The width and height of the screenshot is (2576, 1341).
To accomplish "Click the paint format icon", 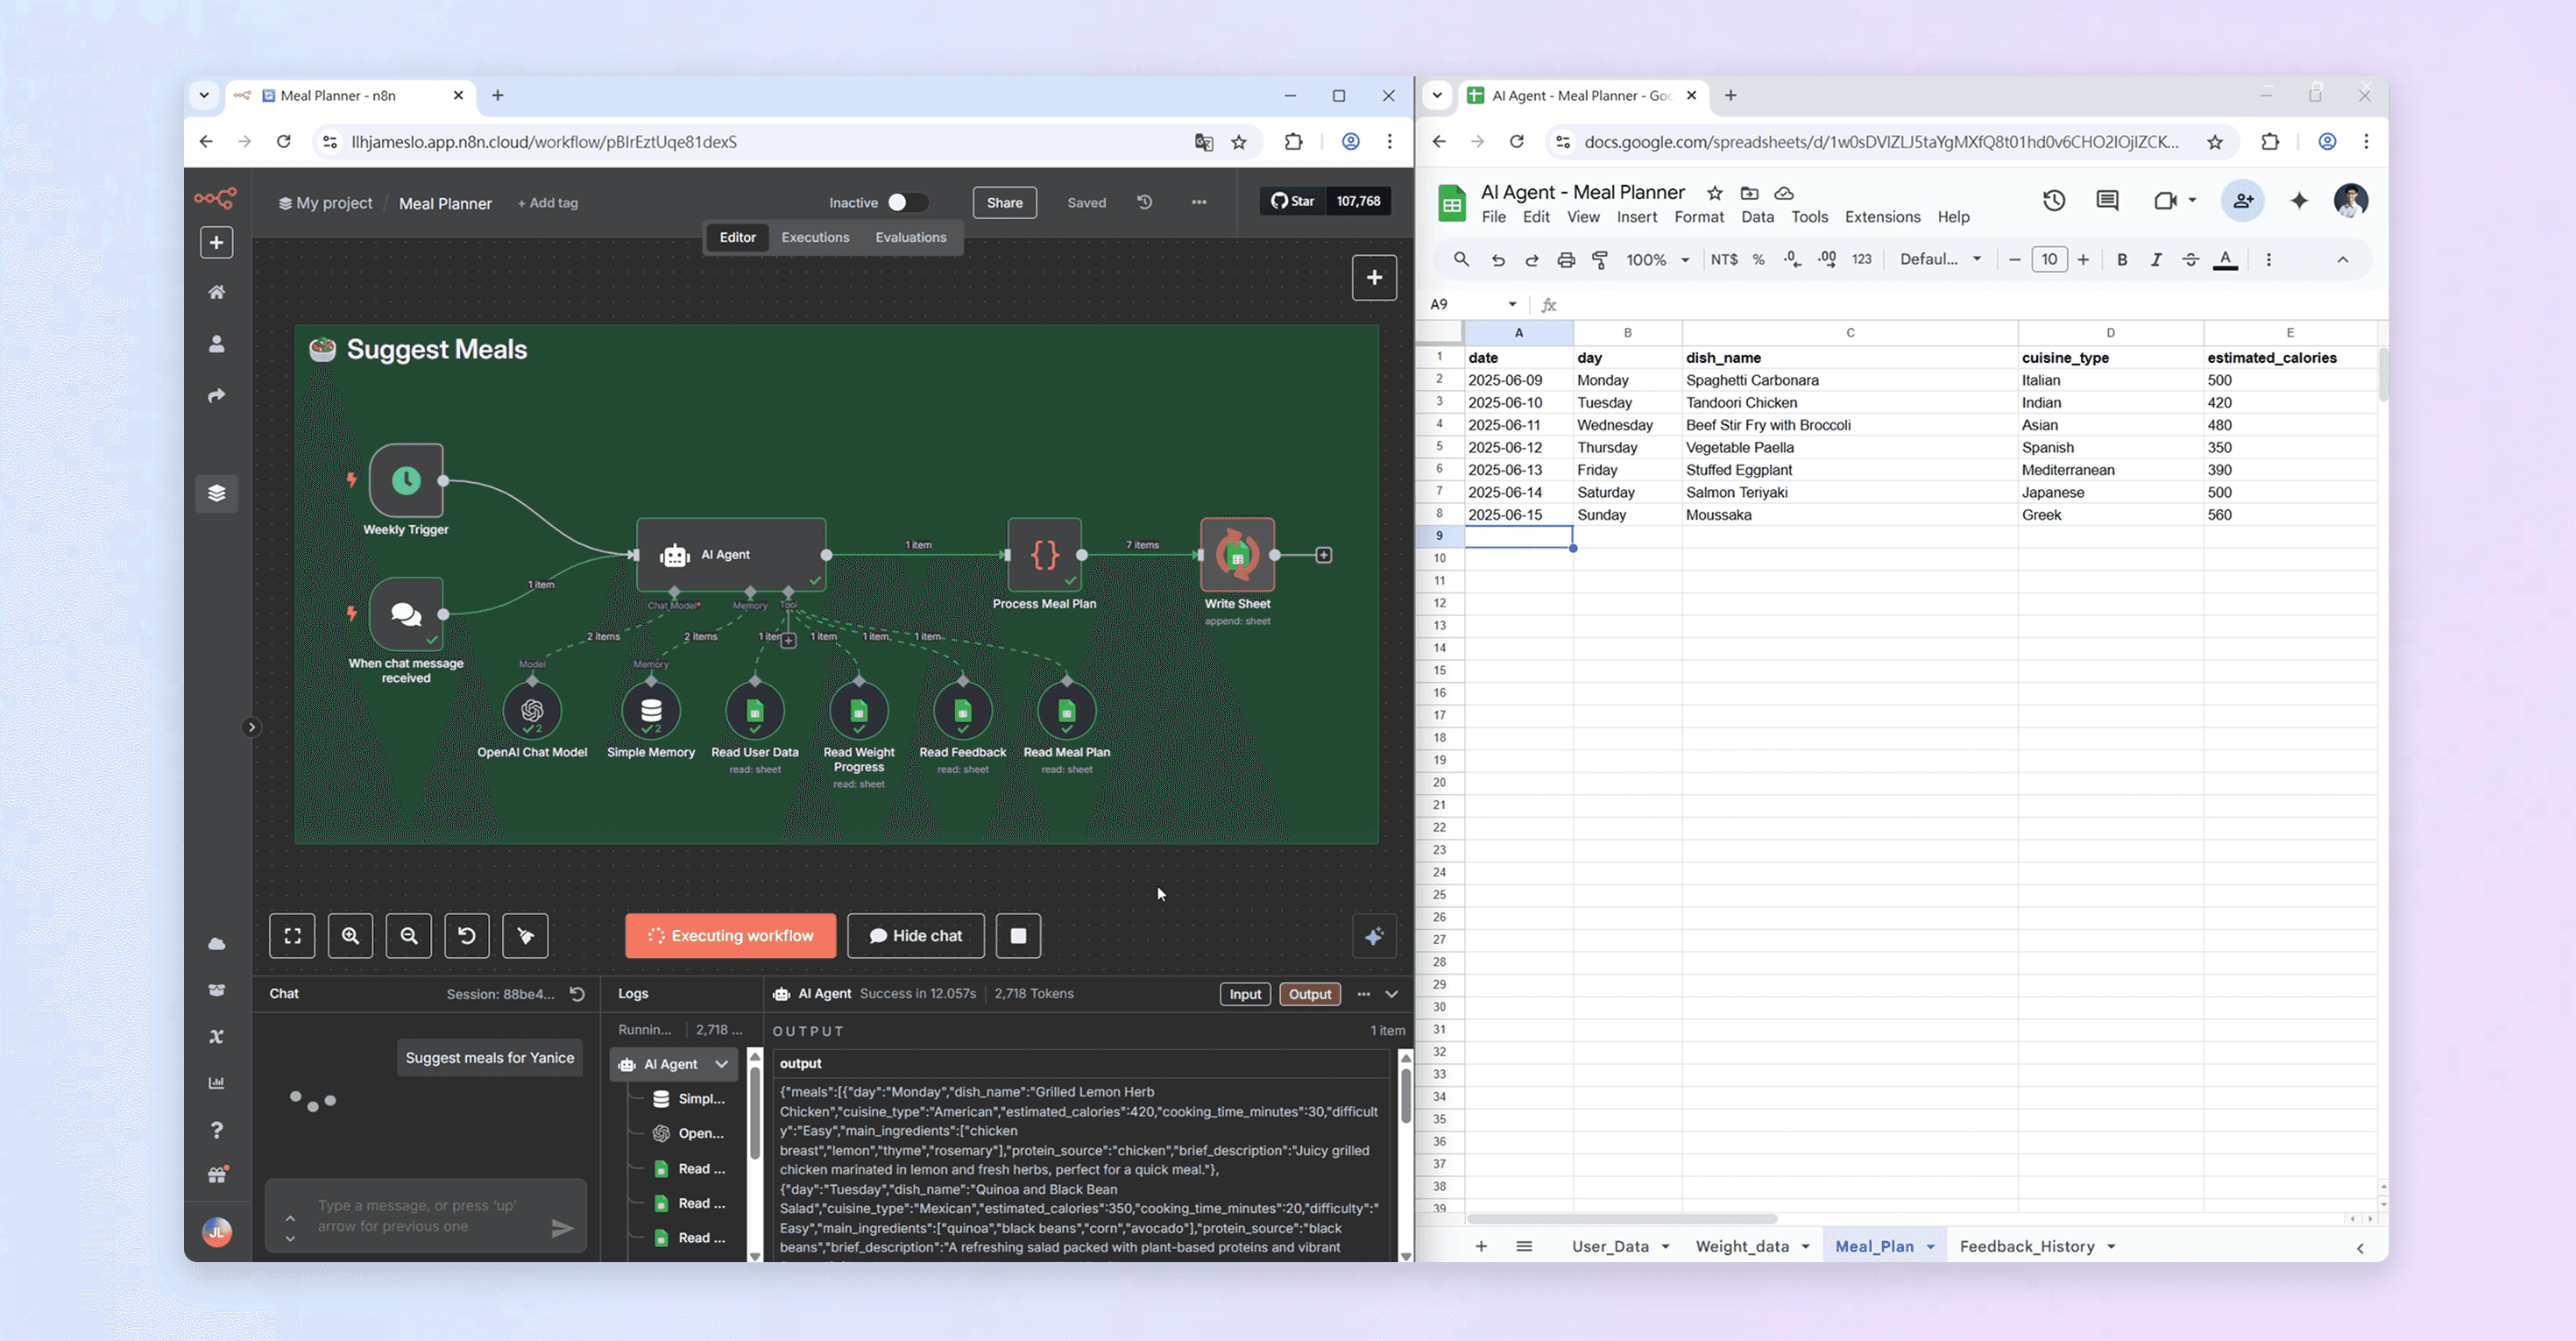I will tap(1600, 260).
